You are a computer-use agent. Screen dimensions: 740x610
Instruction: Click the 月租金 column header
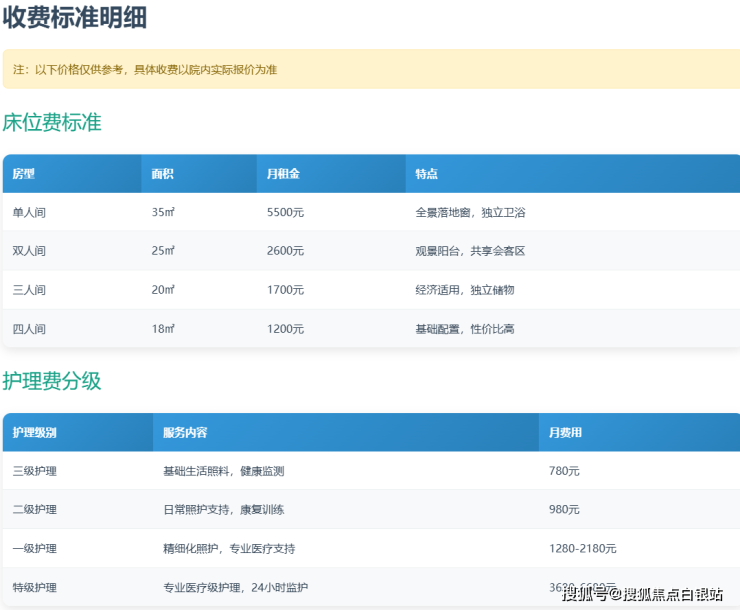pyautogui.click(x=283, y=174)
